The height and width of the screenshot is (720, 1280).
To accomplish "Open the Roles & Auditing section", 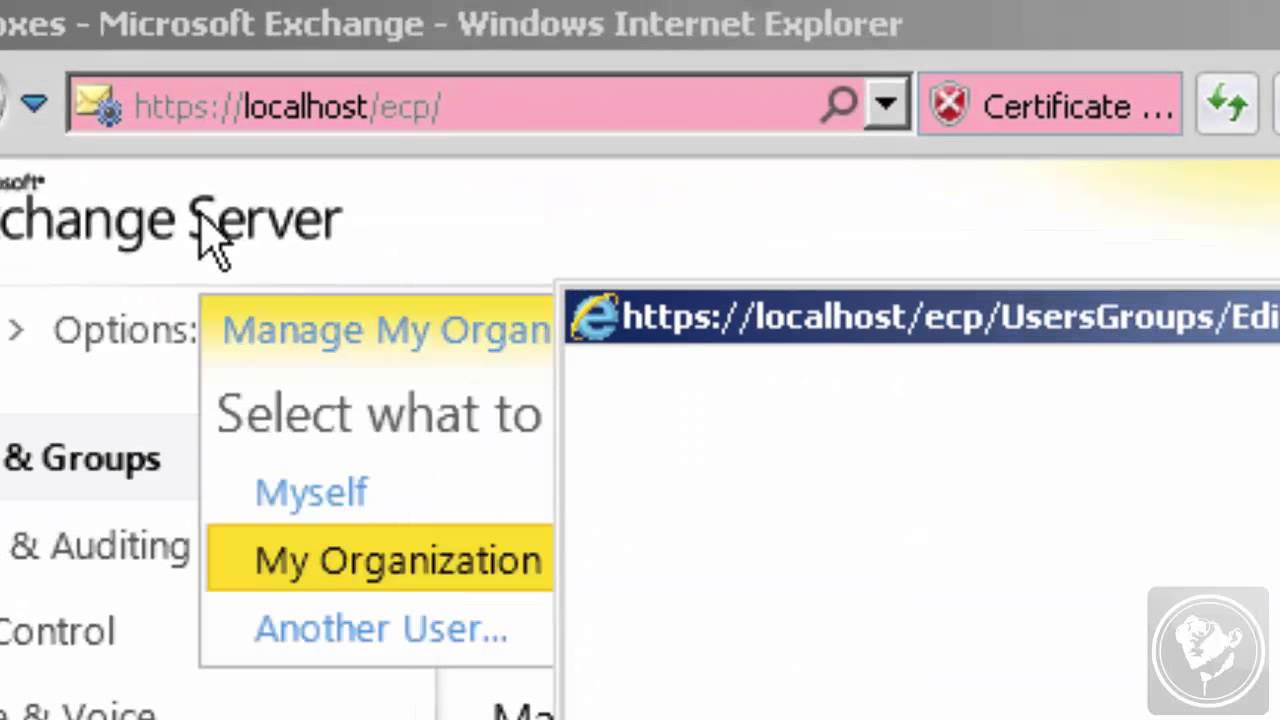I will click(x=98, y=545).
